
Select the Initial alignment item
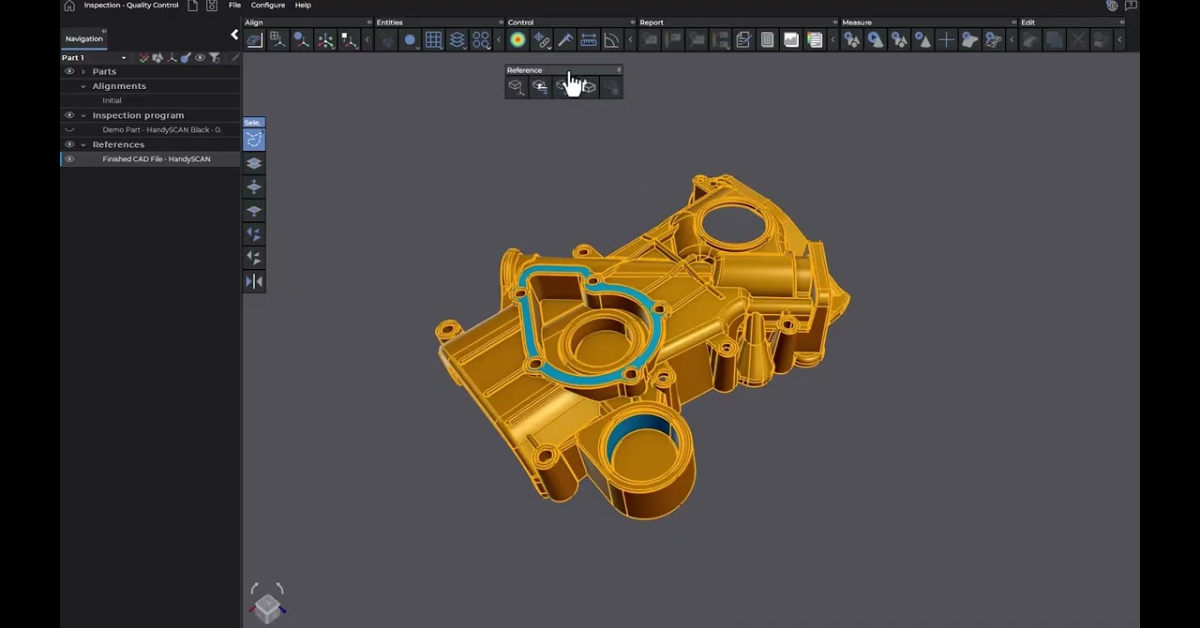(x=112, y=101)
